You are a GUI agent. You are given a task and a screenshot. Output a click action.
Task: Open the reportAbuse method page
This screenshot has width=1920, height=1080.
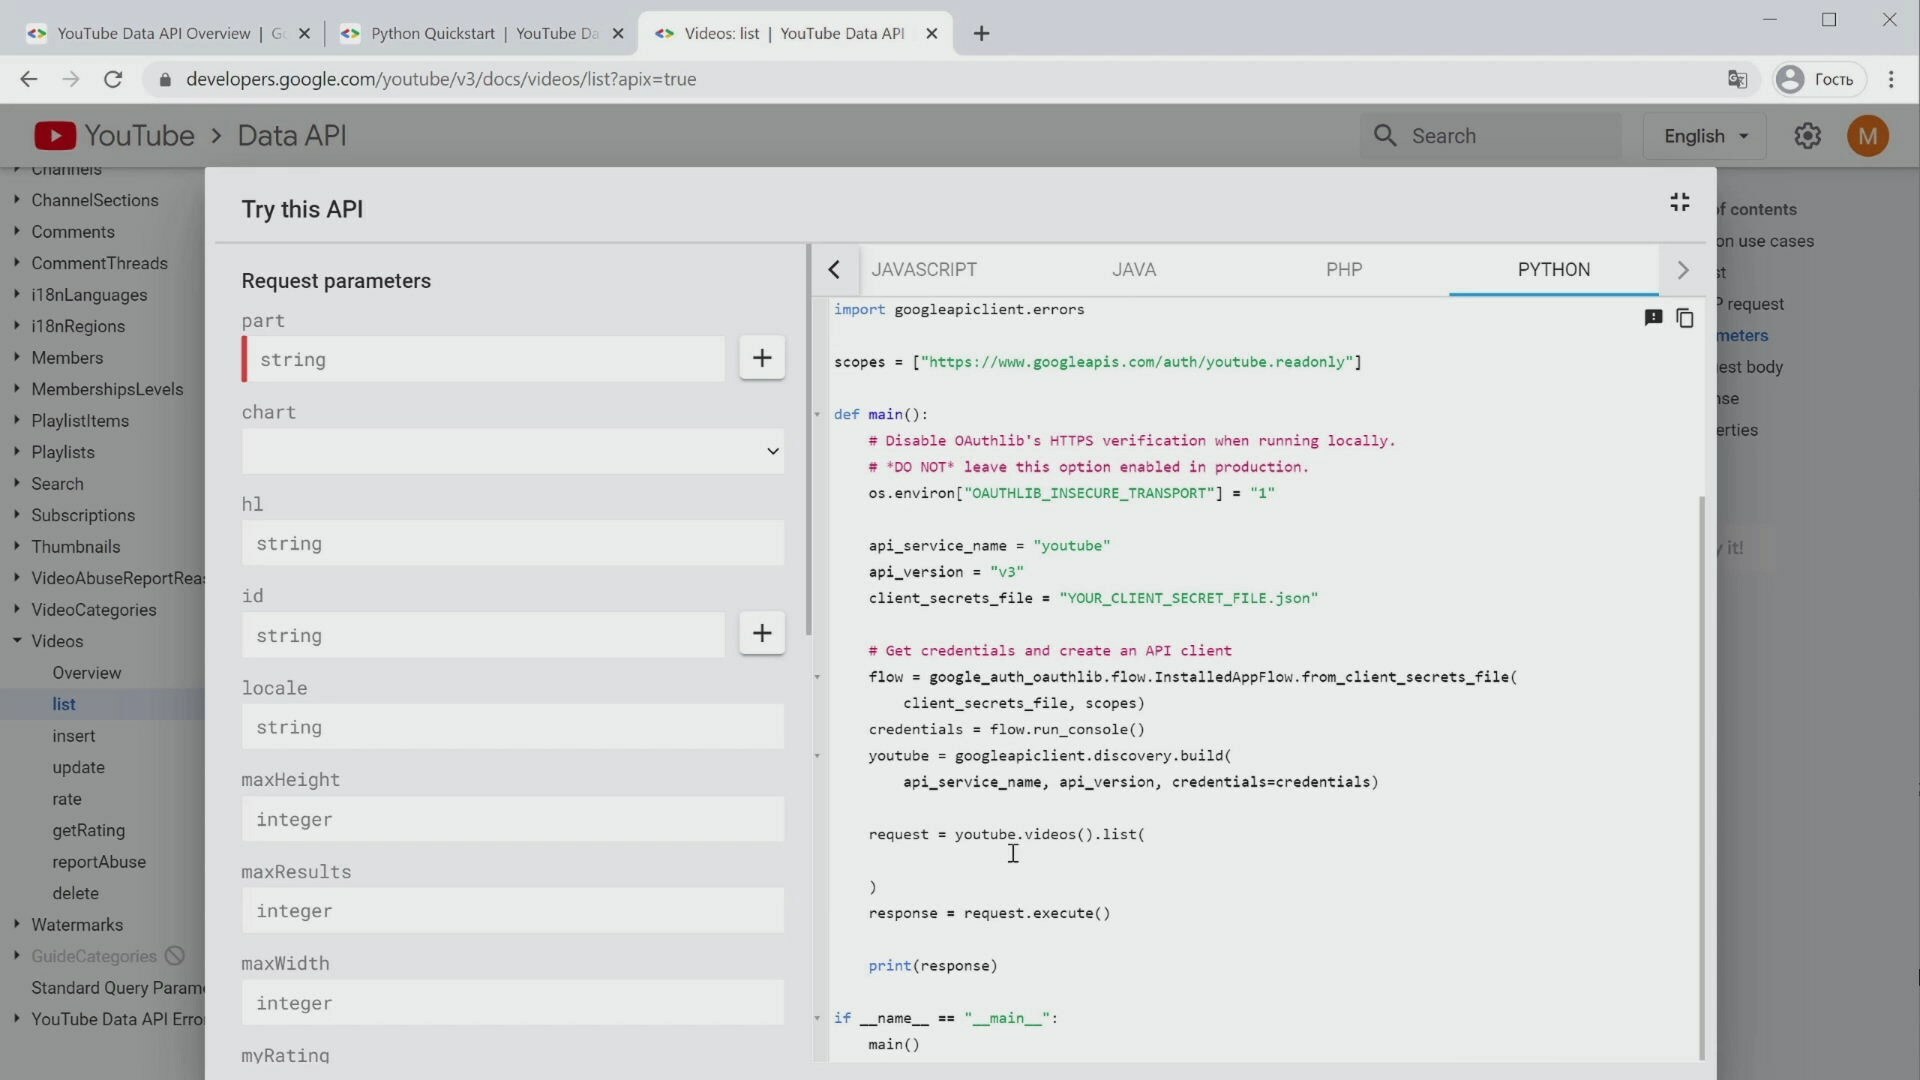coord(99,862)
